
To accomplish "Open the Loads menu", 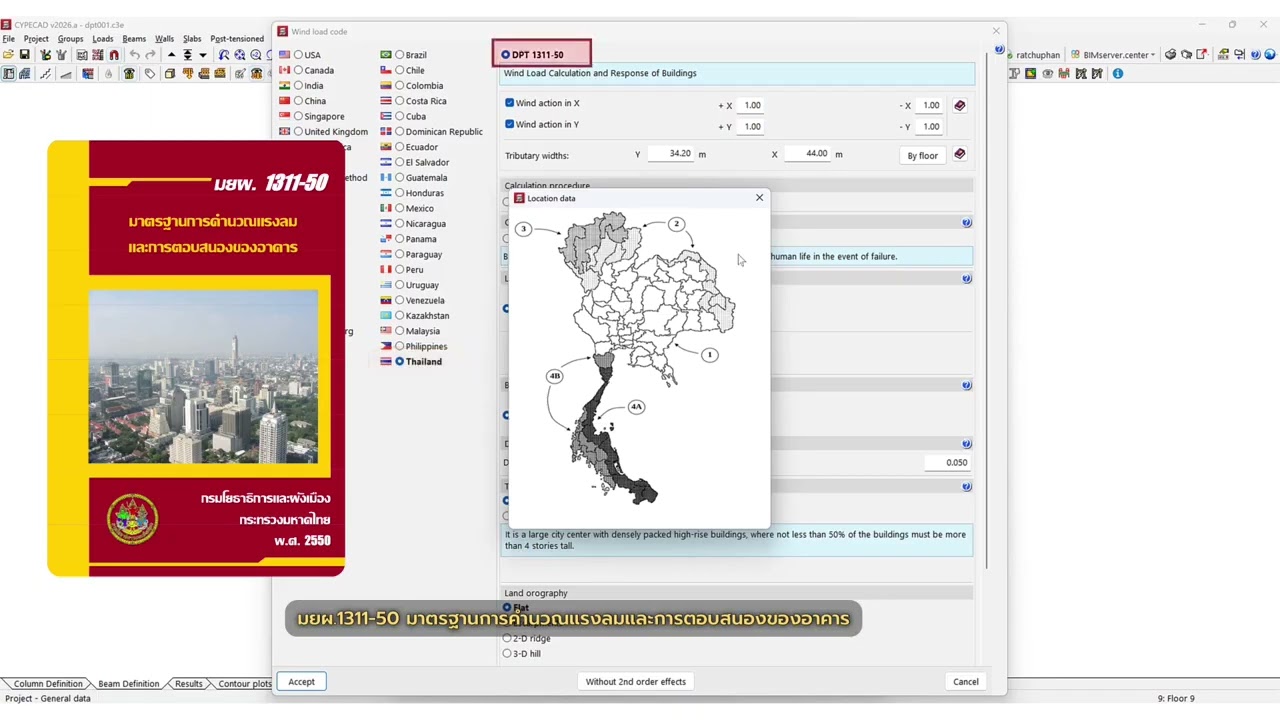I will (x=103, y=39).
